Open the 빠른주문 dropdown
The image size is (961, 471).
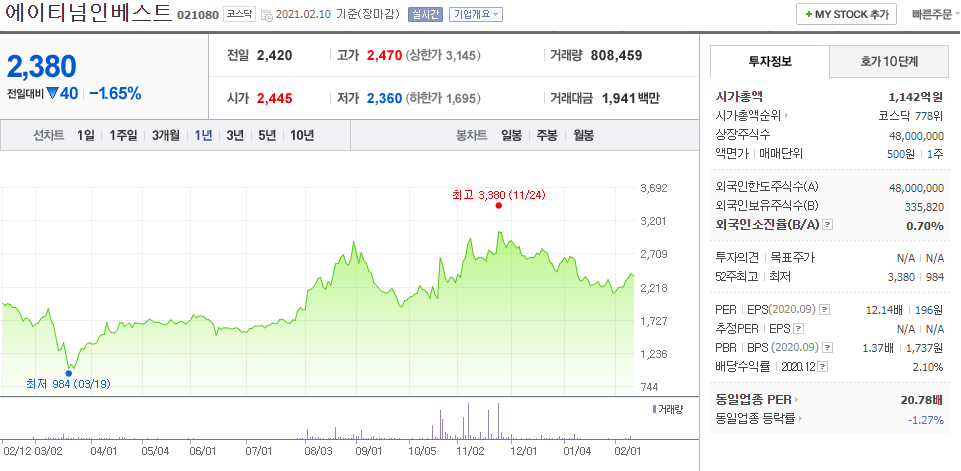pos(936,14)
